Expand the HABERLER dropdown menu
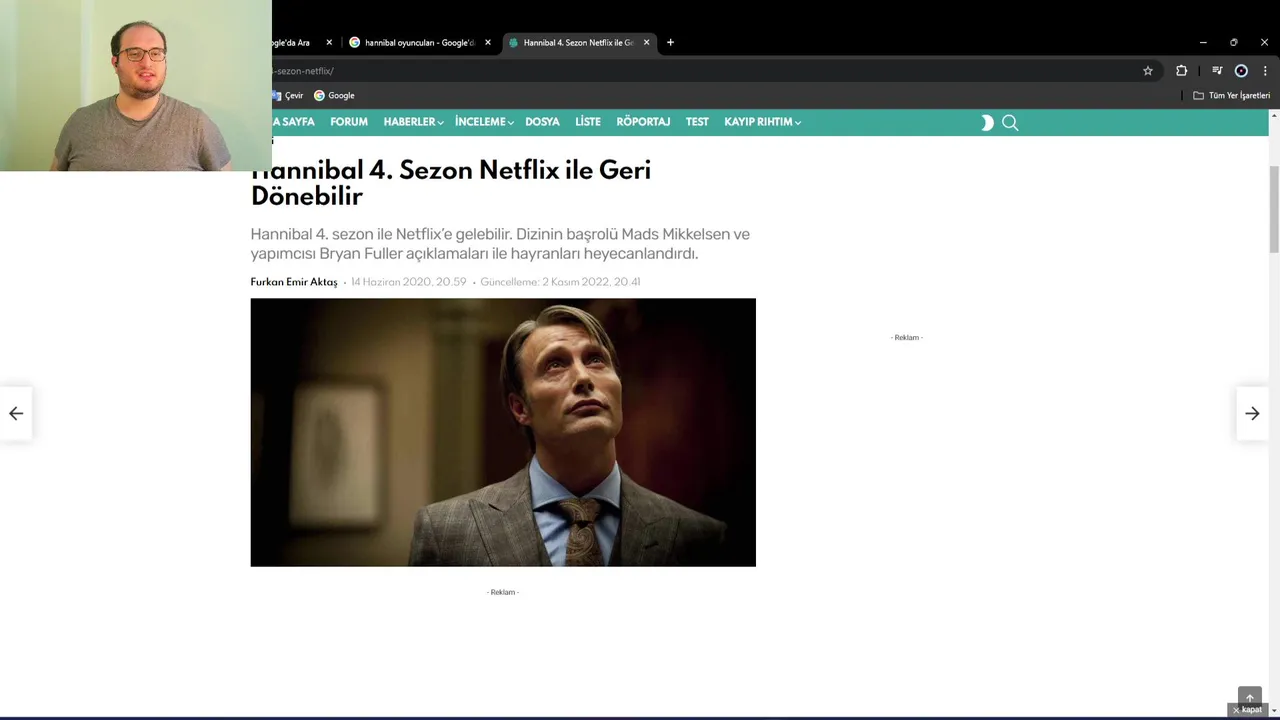The image size is (1280, 720). click(413, 122)
